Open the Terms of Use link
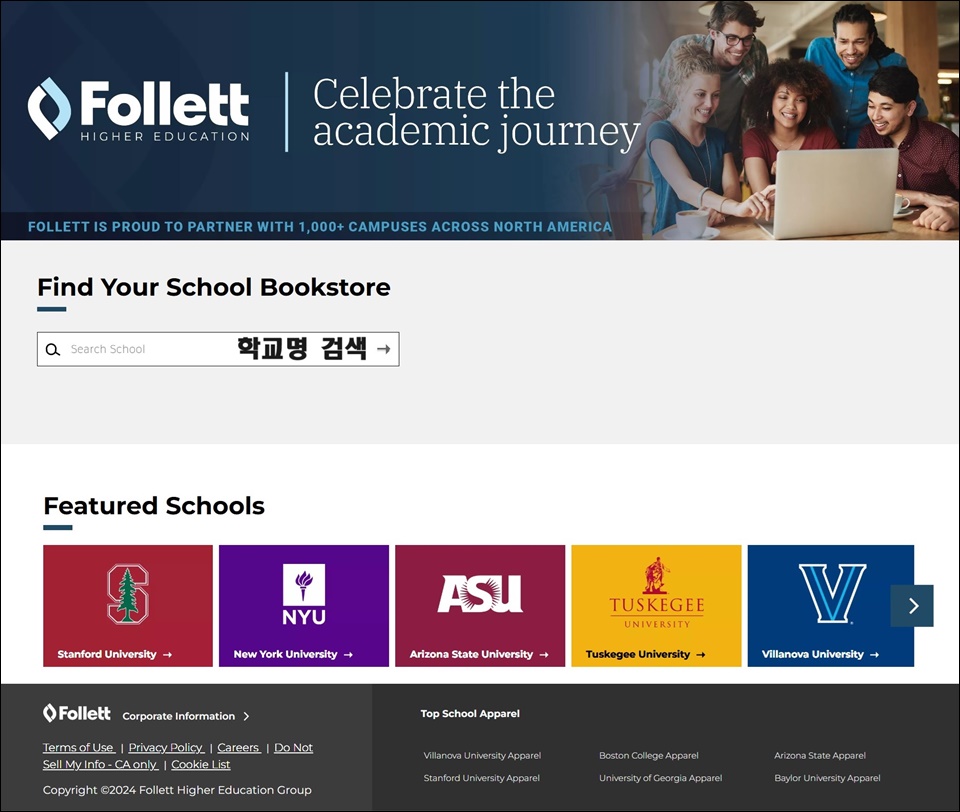 pyautogui.click(x=78, y=747)
